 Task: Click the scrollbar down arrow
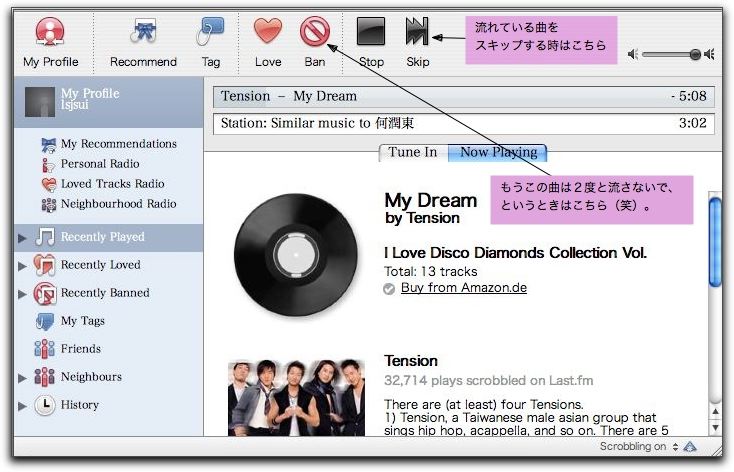(x=715, y=428)
